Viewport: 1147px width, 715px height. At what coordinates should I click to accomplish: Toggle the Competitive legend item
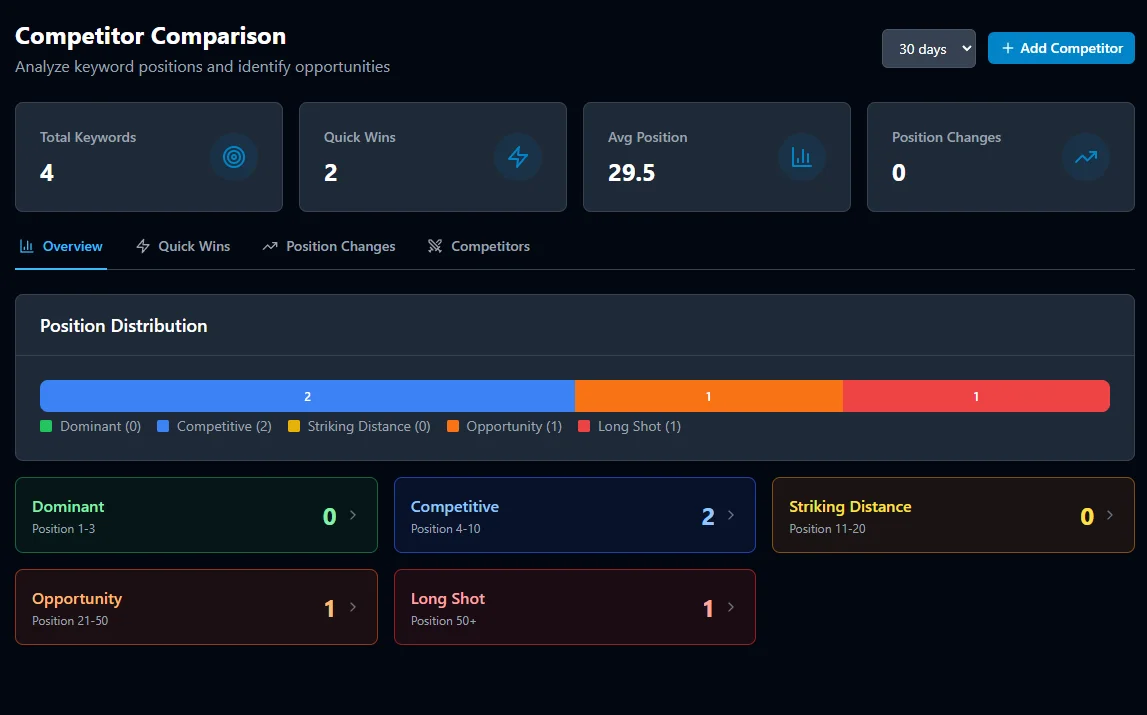(x=213, y=426)
